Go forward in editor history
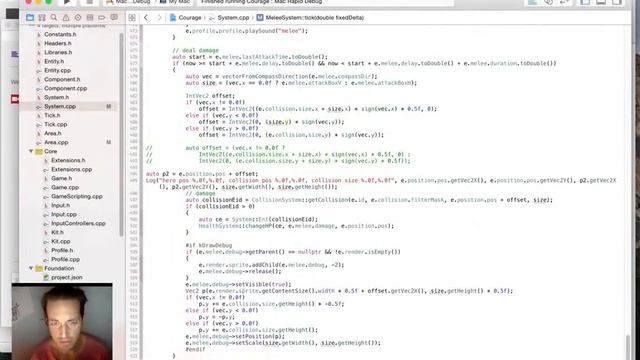Image resolution: width=640 pixels, height=360 pixels. pos(159,18)
